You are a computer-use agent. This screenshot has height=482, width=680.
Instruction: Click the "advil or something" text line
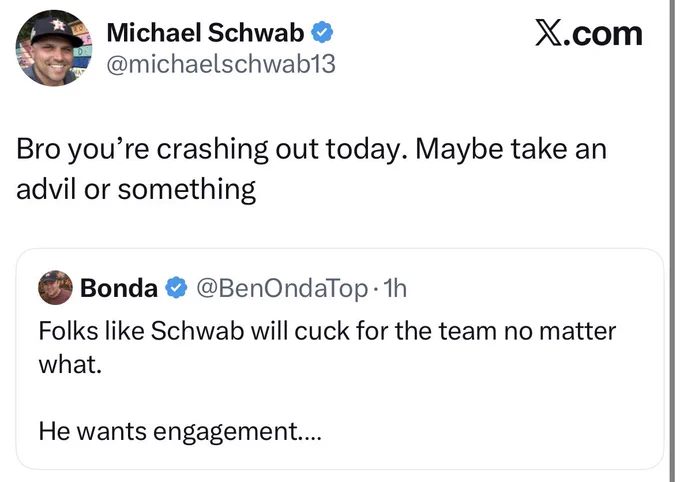pyautogui.click(x=136, y=190)
